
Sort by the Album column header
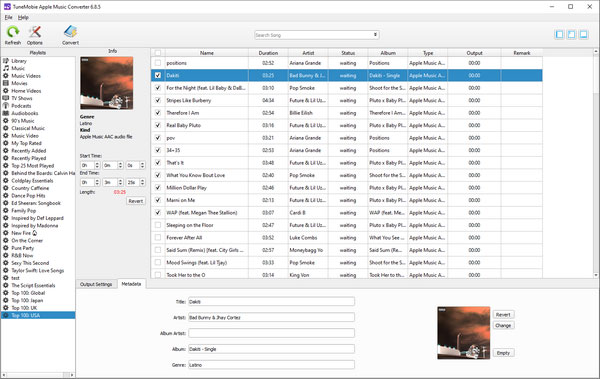coord(388,53)
